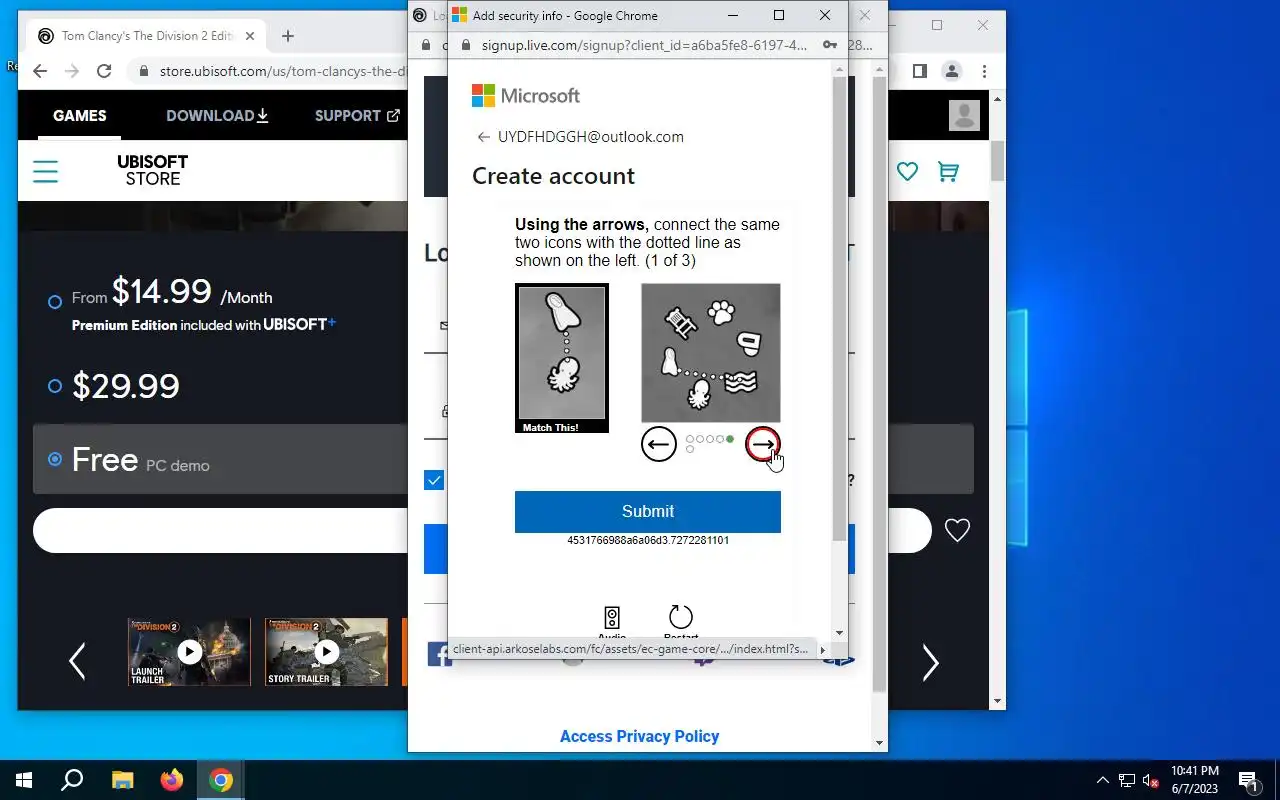The width and height of the screenshot is (1280, 800).
Task: Click the next arrow in media carousel
Action: pos(930,662)
